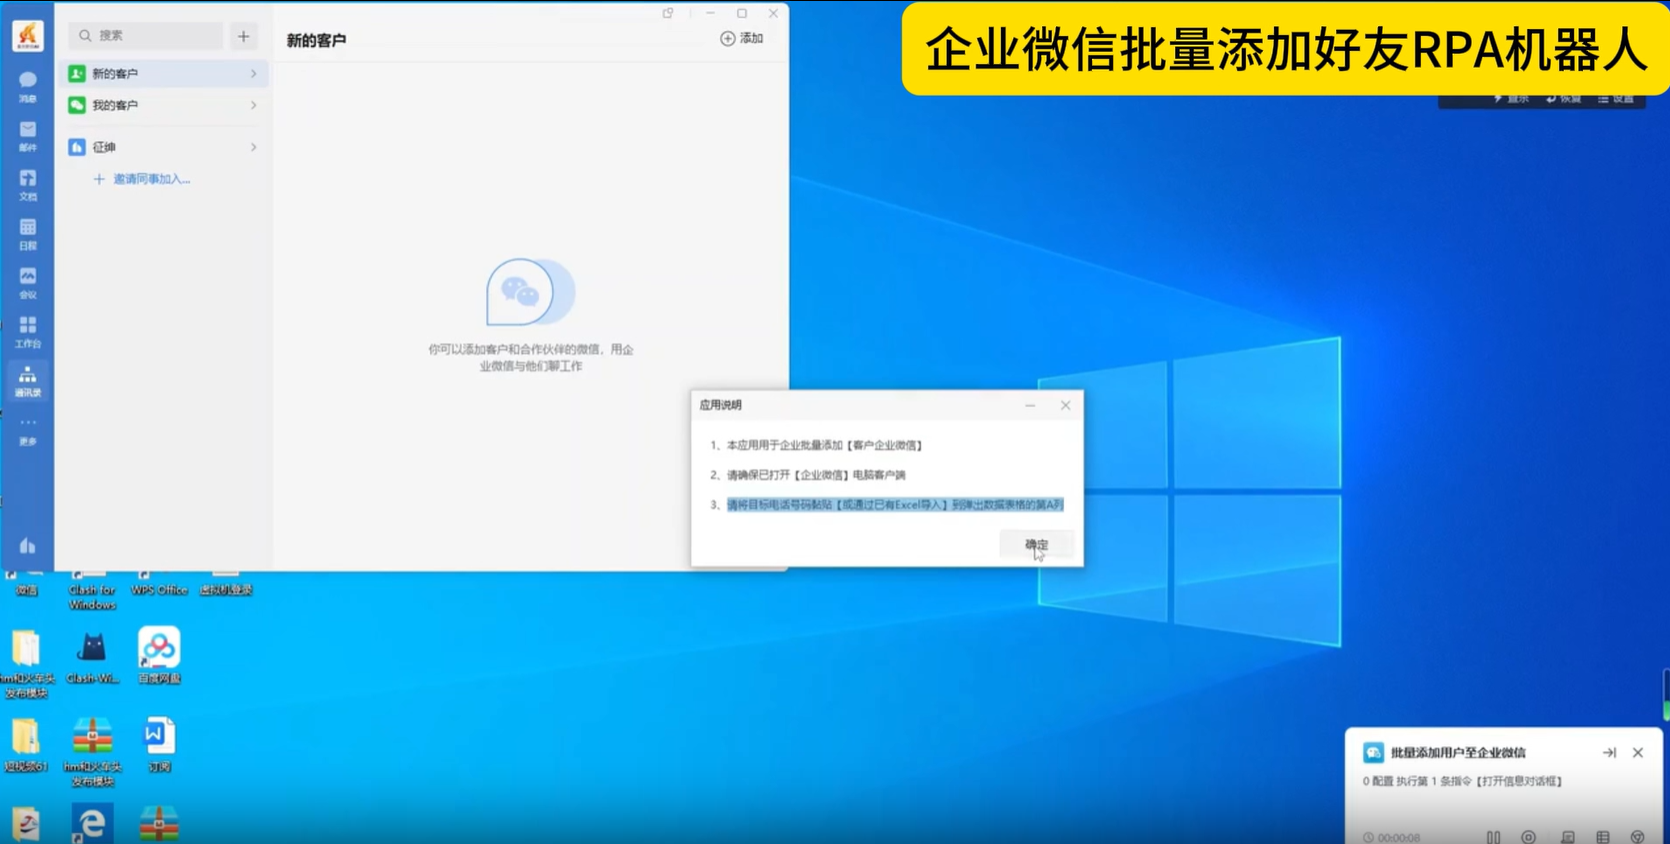Click 确定 in the 应用说明 dialog
The height and width of the screenshot is (844, 1670).
click(x=1036, y=545)
